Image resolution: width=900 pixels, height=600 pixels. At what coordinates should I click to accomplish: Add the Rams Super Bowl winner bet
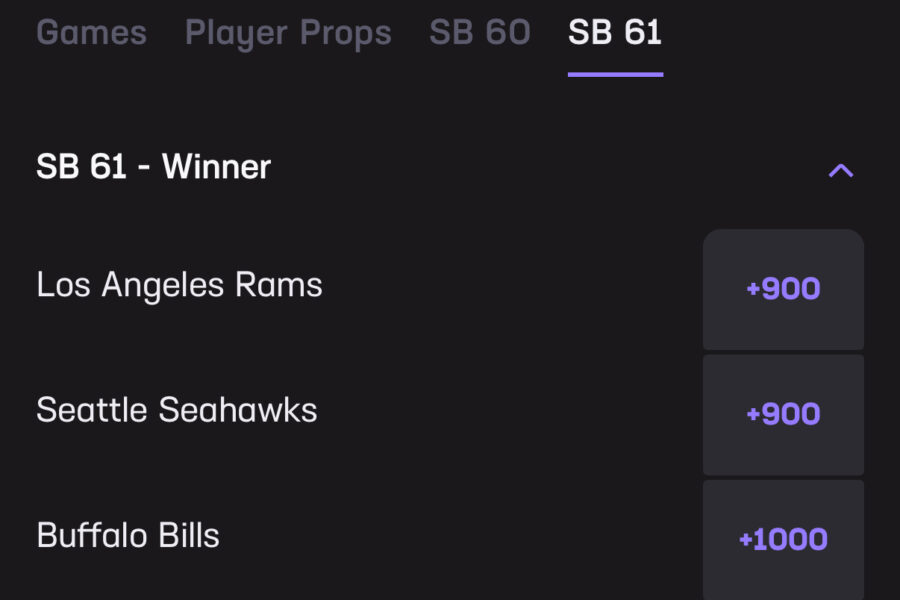(x=783, y=289)
